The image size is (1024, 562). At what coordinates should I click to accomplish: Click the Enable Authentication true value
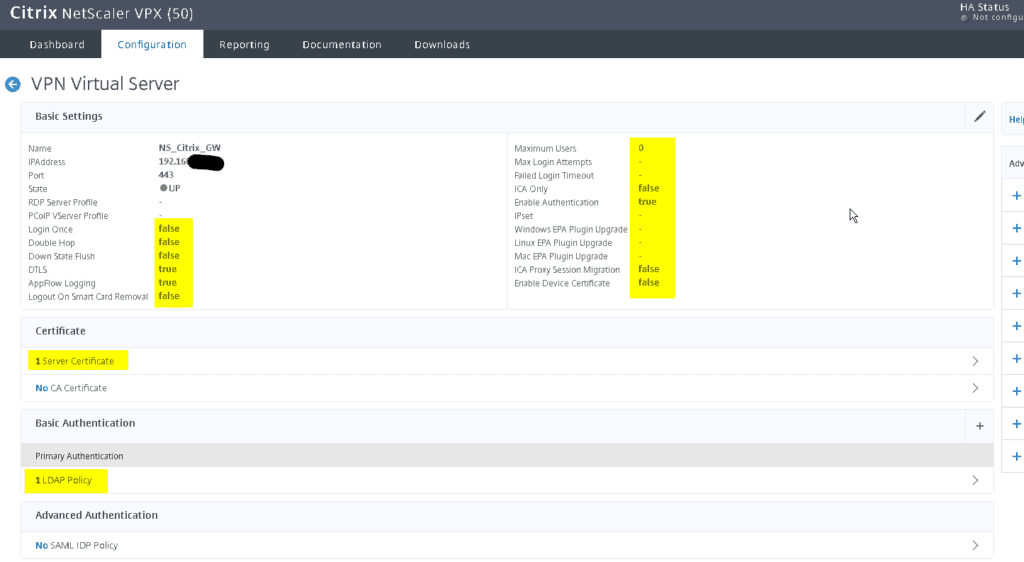[647, 202]
